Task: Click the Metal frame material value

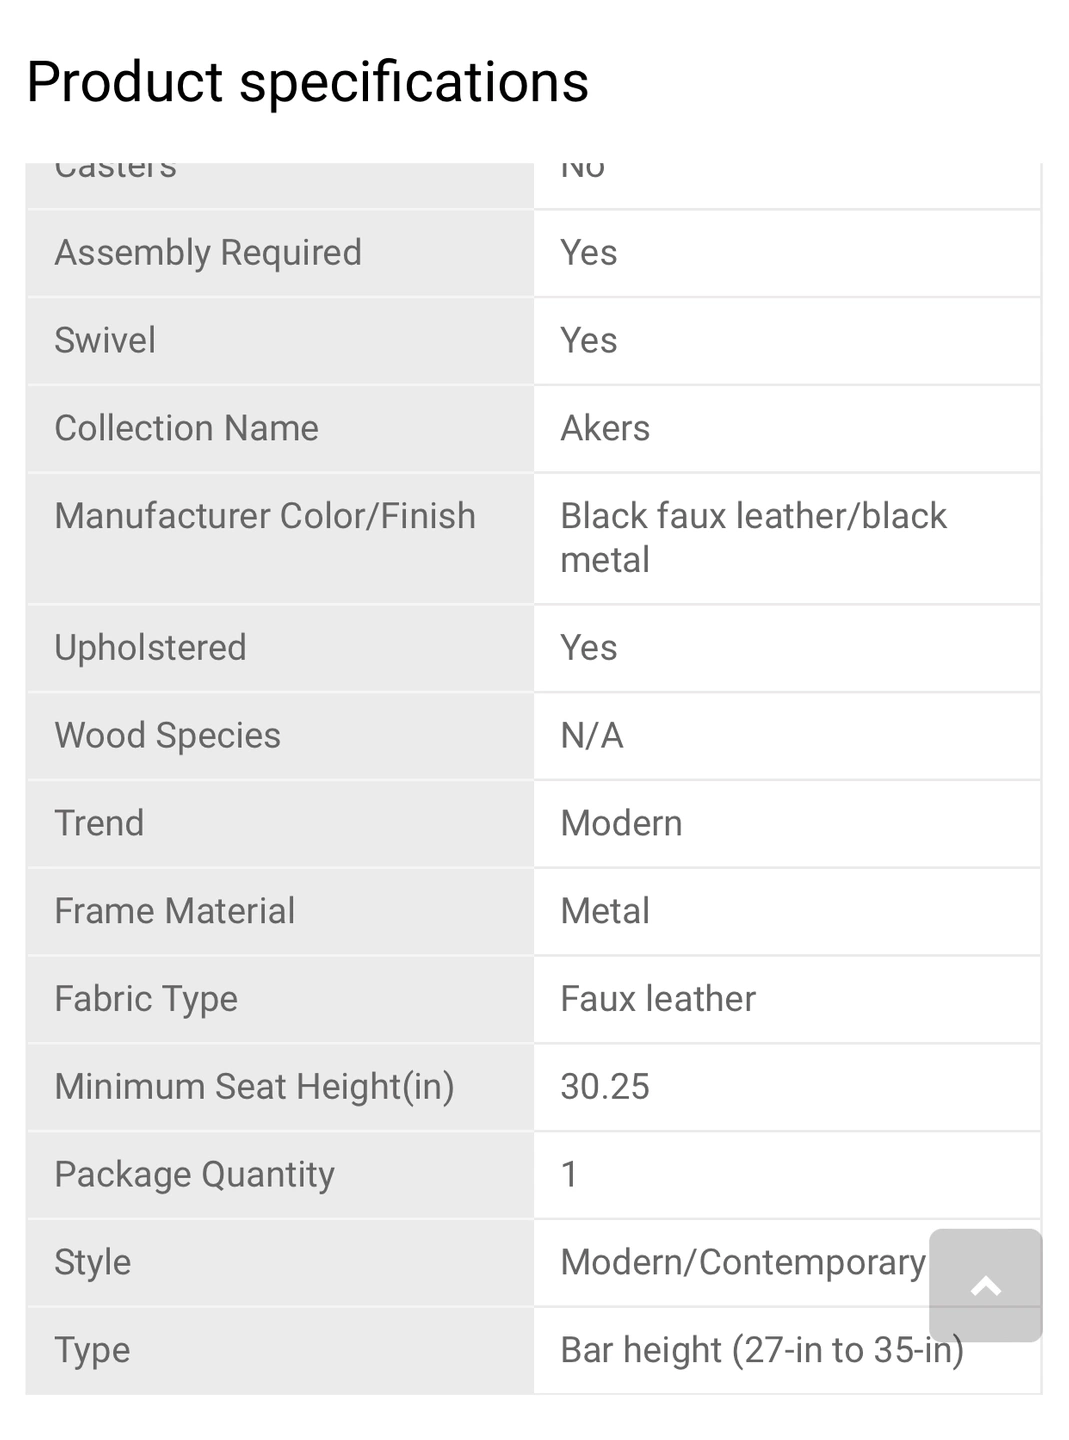Action: coord(605,912)
